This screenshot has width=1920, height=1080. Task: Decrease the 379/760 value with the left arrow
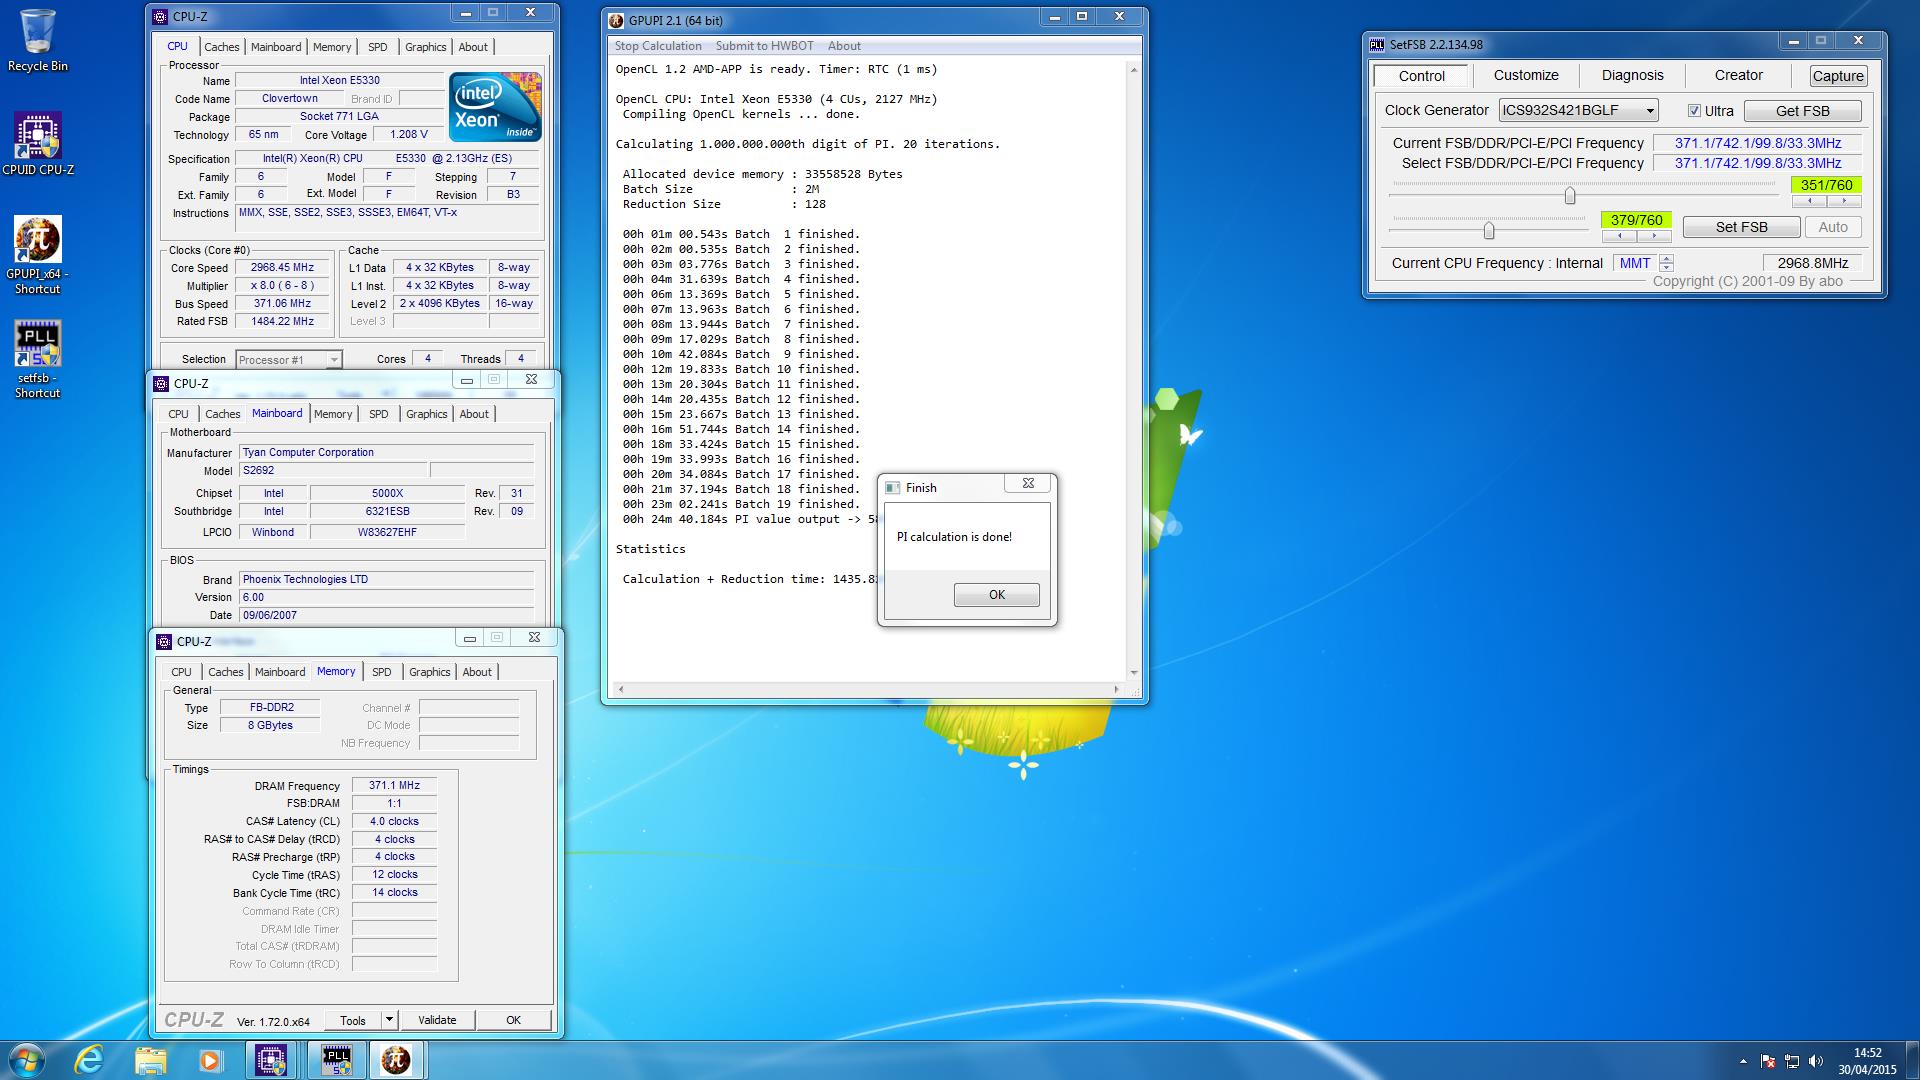(x=1619, y=236)
